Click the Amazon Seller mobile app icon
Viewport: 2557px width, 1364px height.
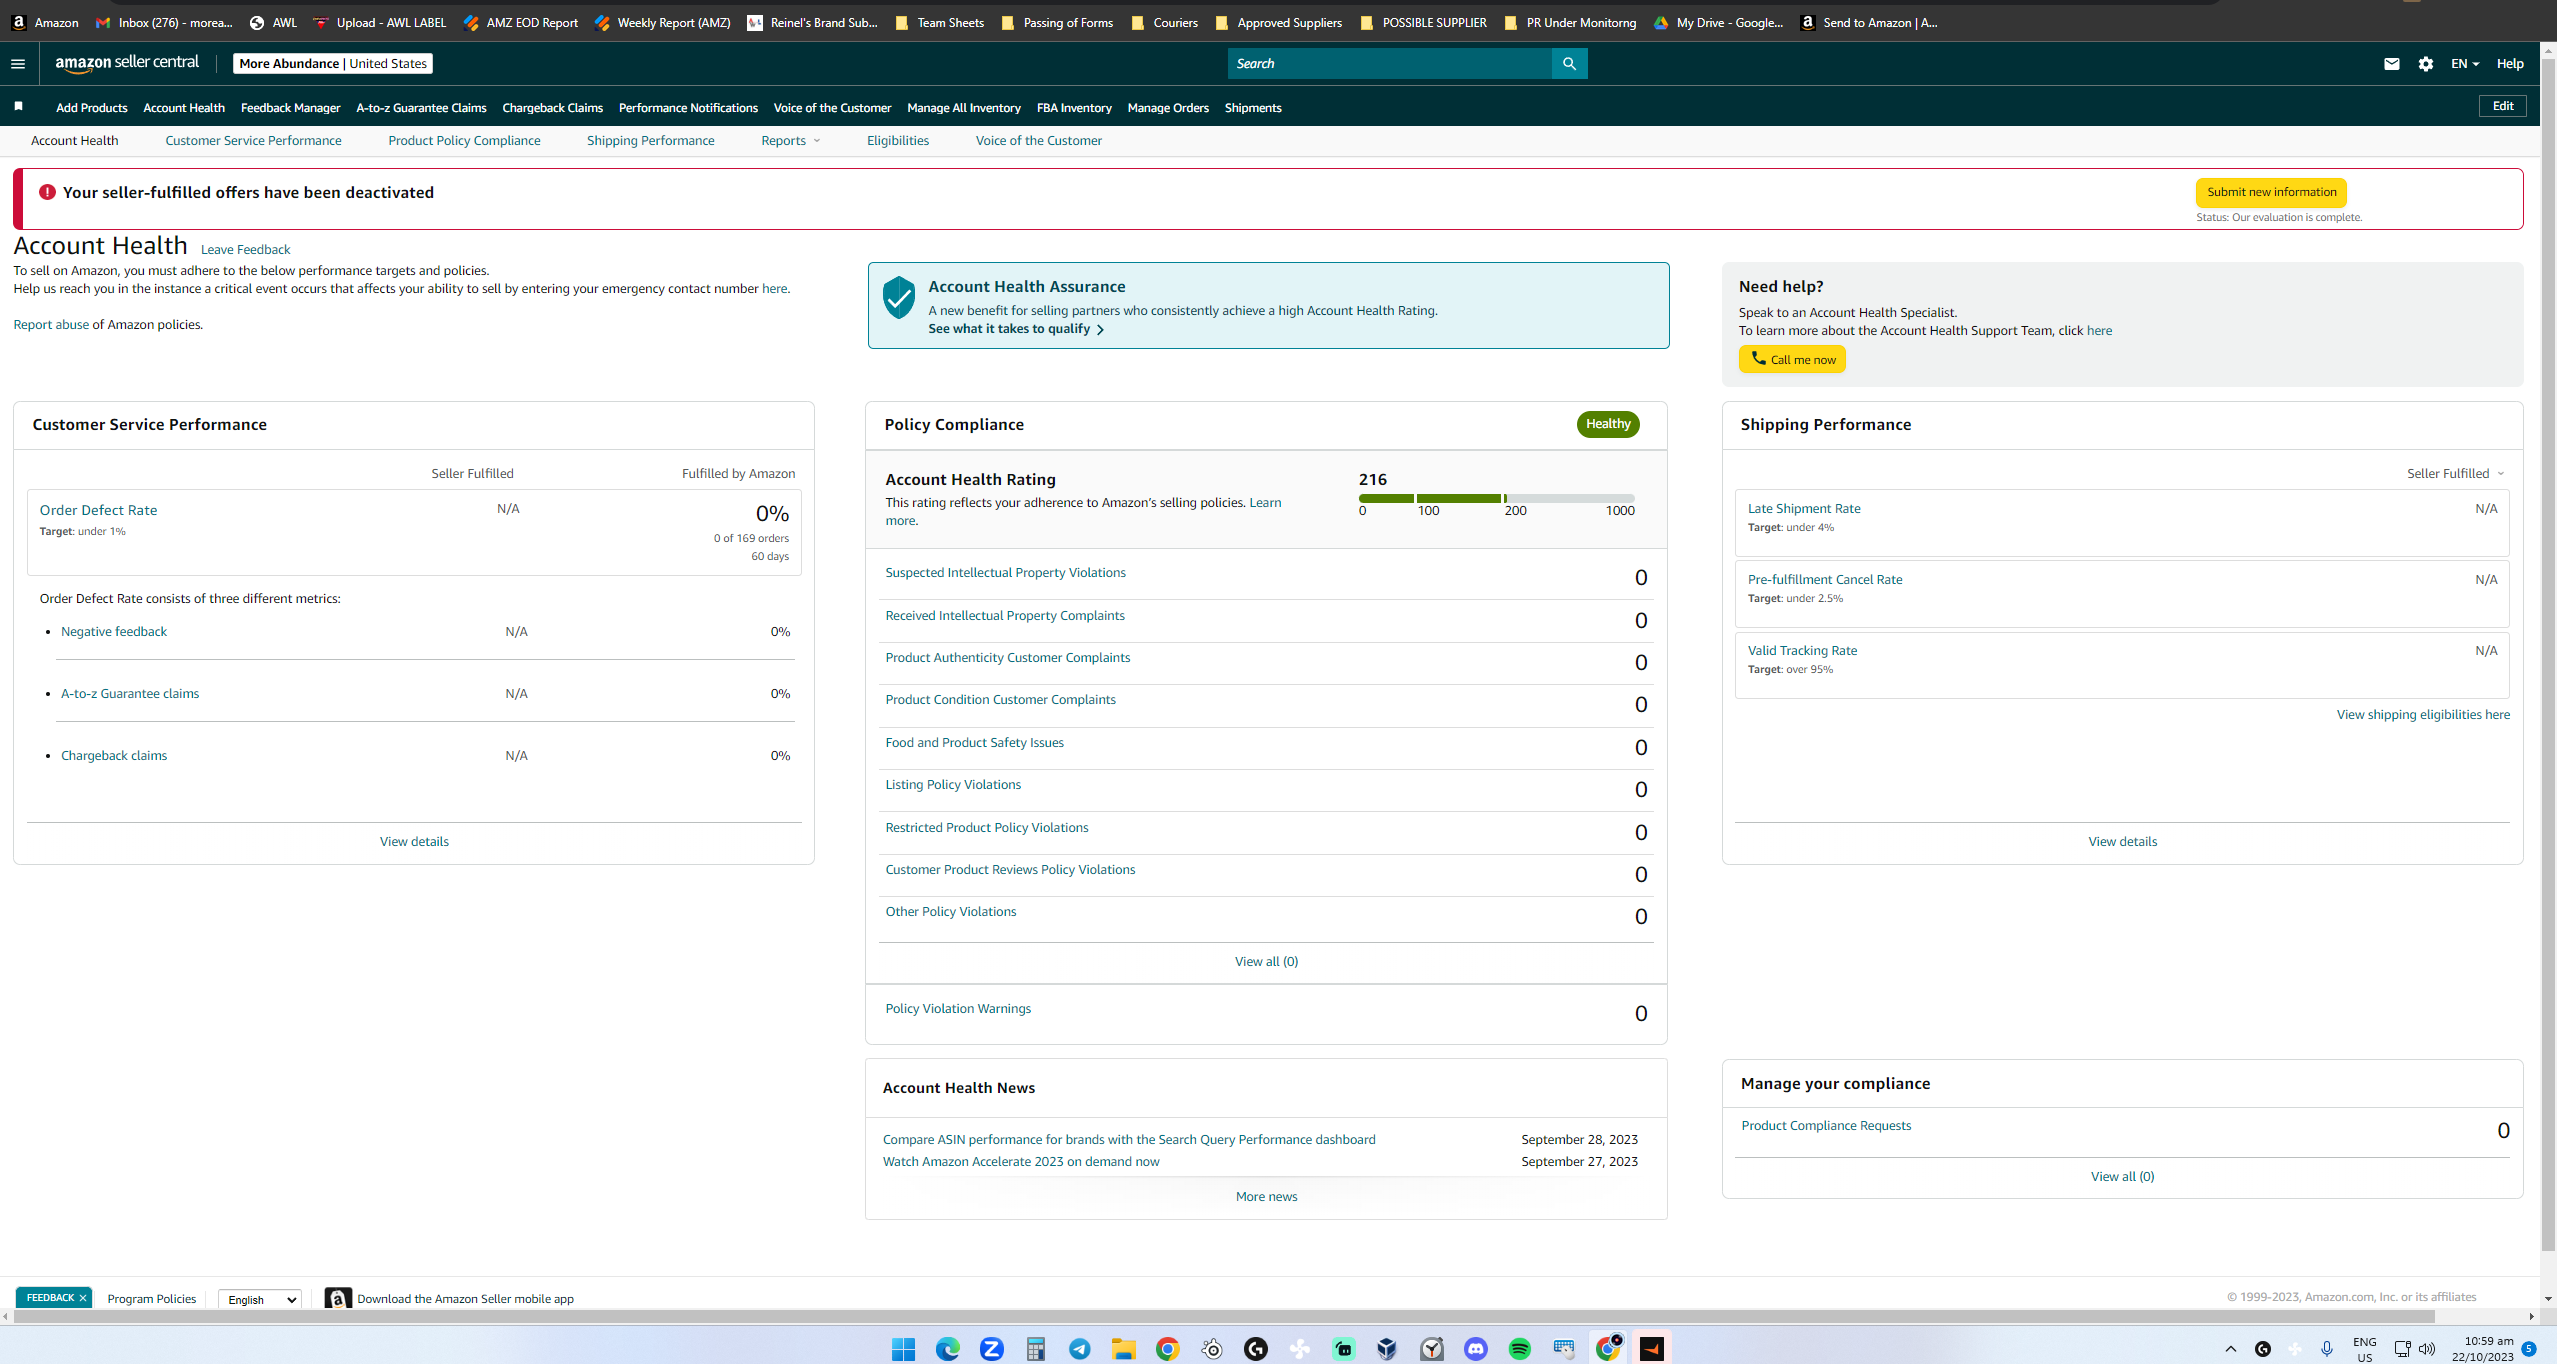[338, 1298]
